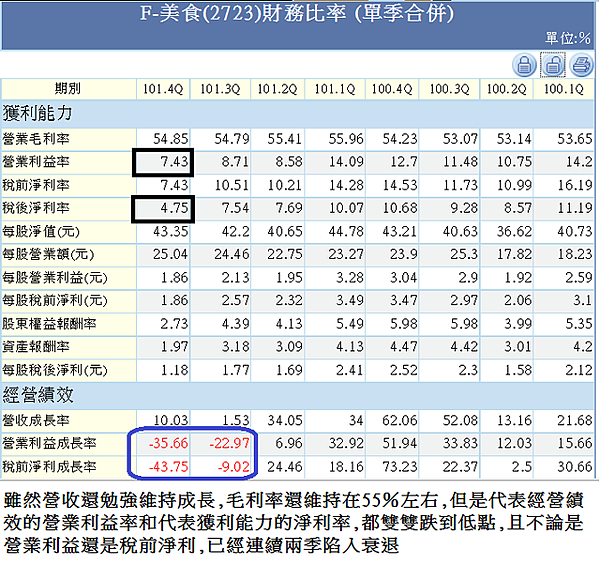
Task: Select the 100.1Q column header
Action: 564,89
